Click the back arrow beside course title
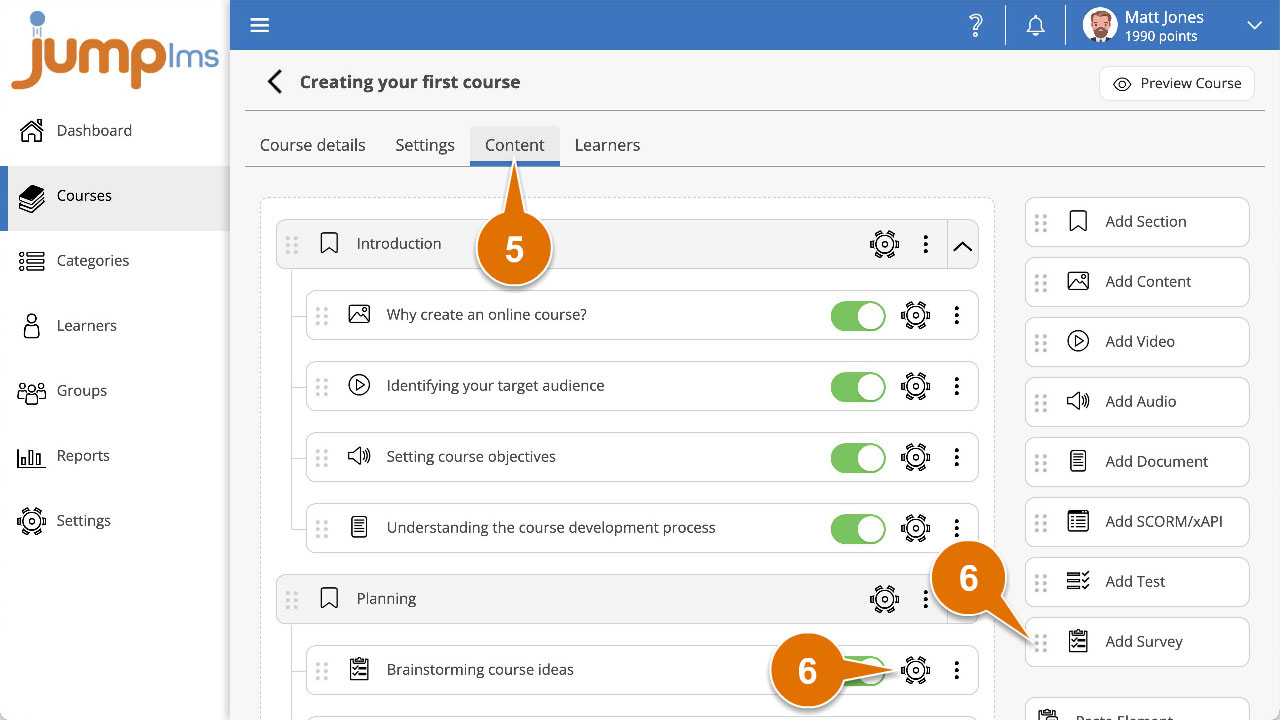 [x=275, y=82]
